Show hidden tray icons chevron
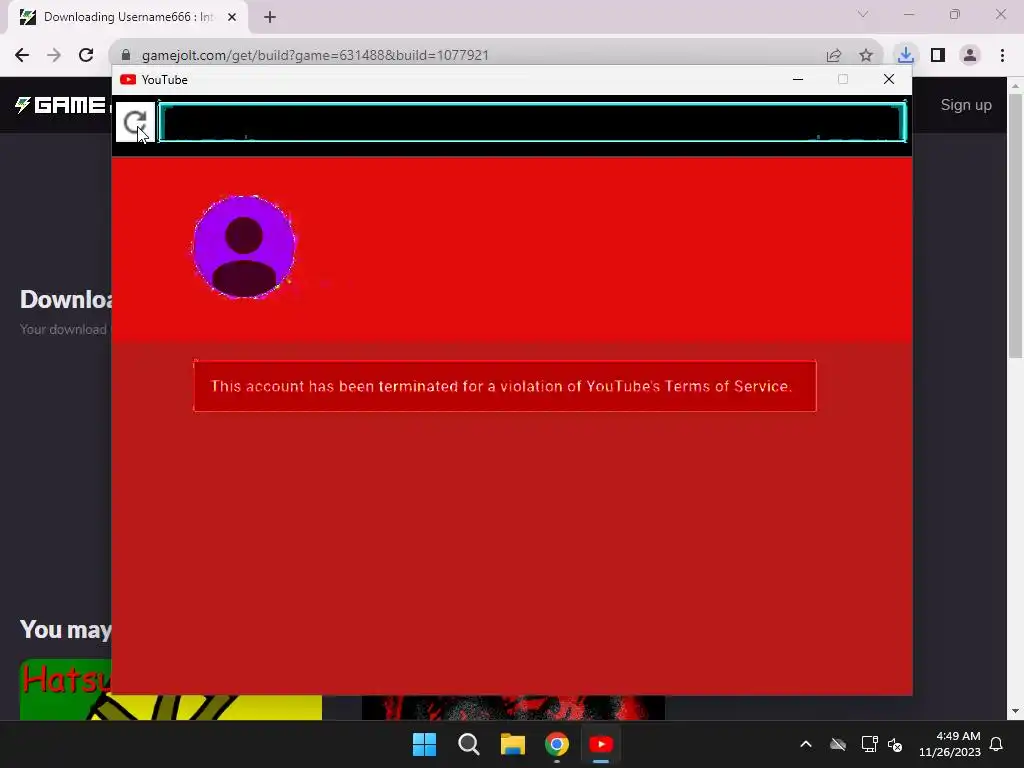1024x768 pixels. tap(806, 744)
